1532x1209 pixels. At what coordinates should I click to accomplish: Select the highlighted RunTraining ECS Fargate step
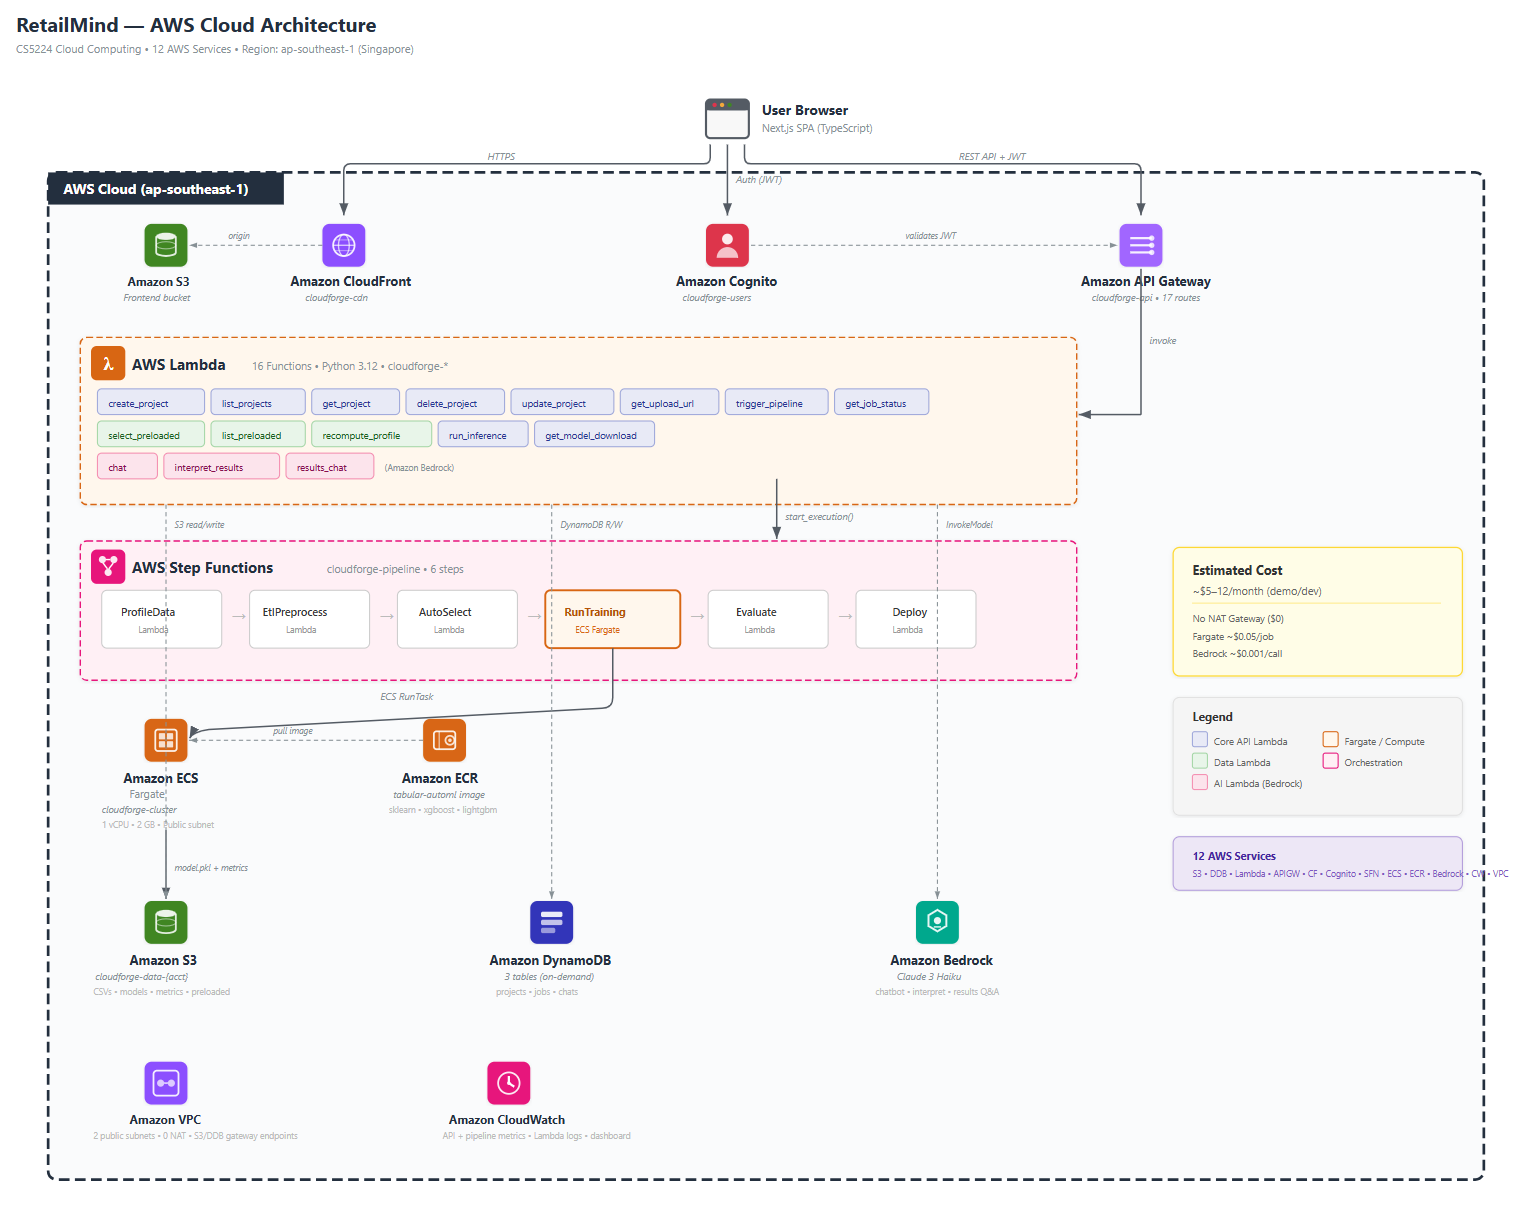tap(613, 619)
